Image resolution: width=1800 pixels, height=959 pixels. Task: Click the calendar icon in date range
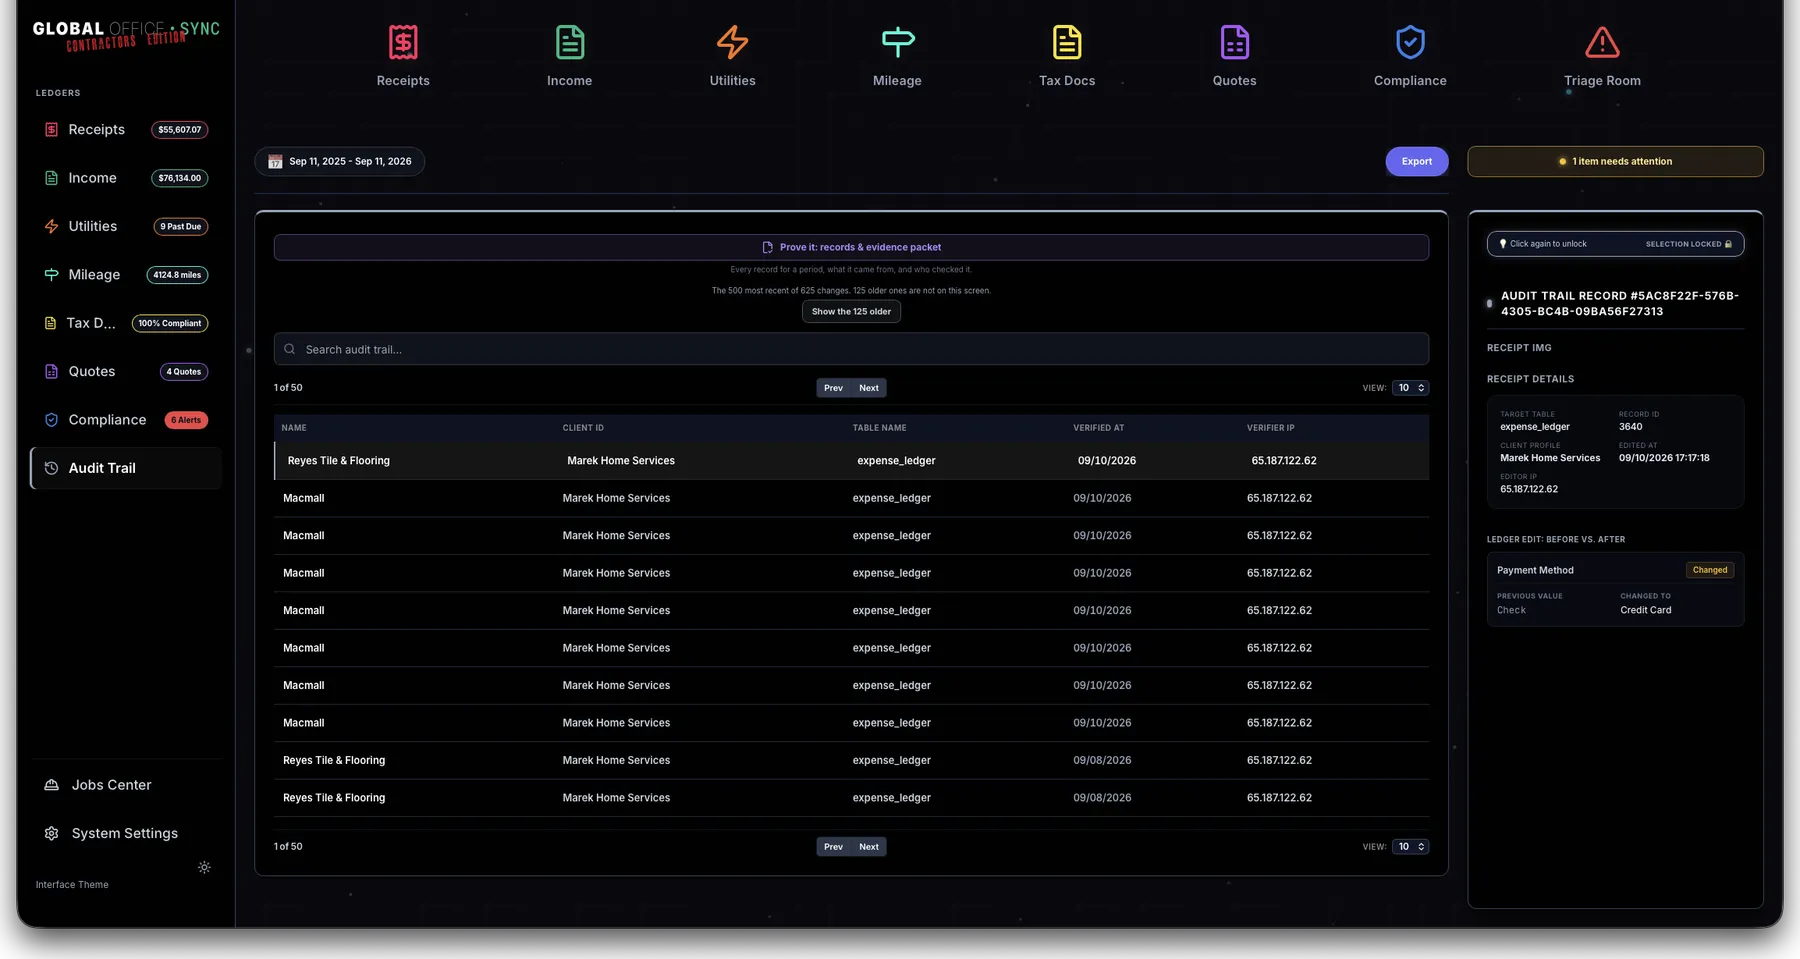click(275, 161)
